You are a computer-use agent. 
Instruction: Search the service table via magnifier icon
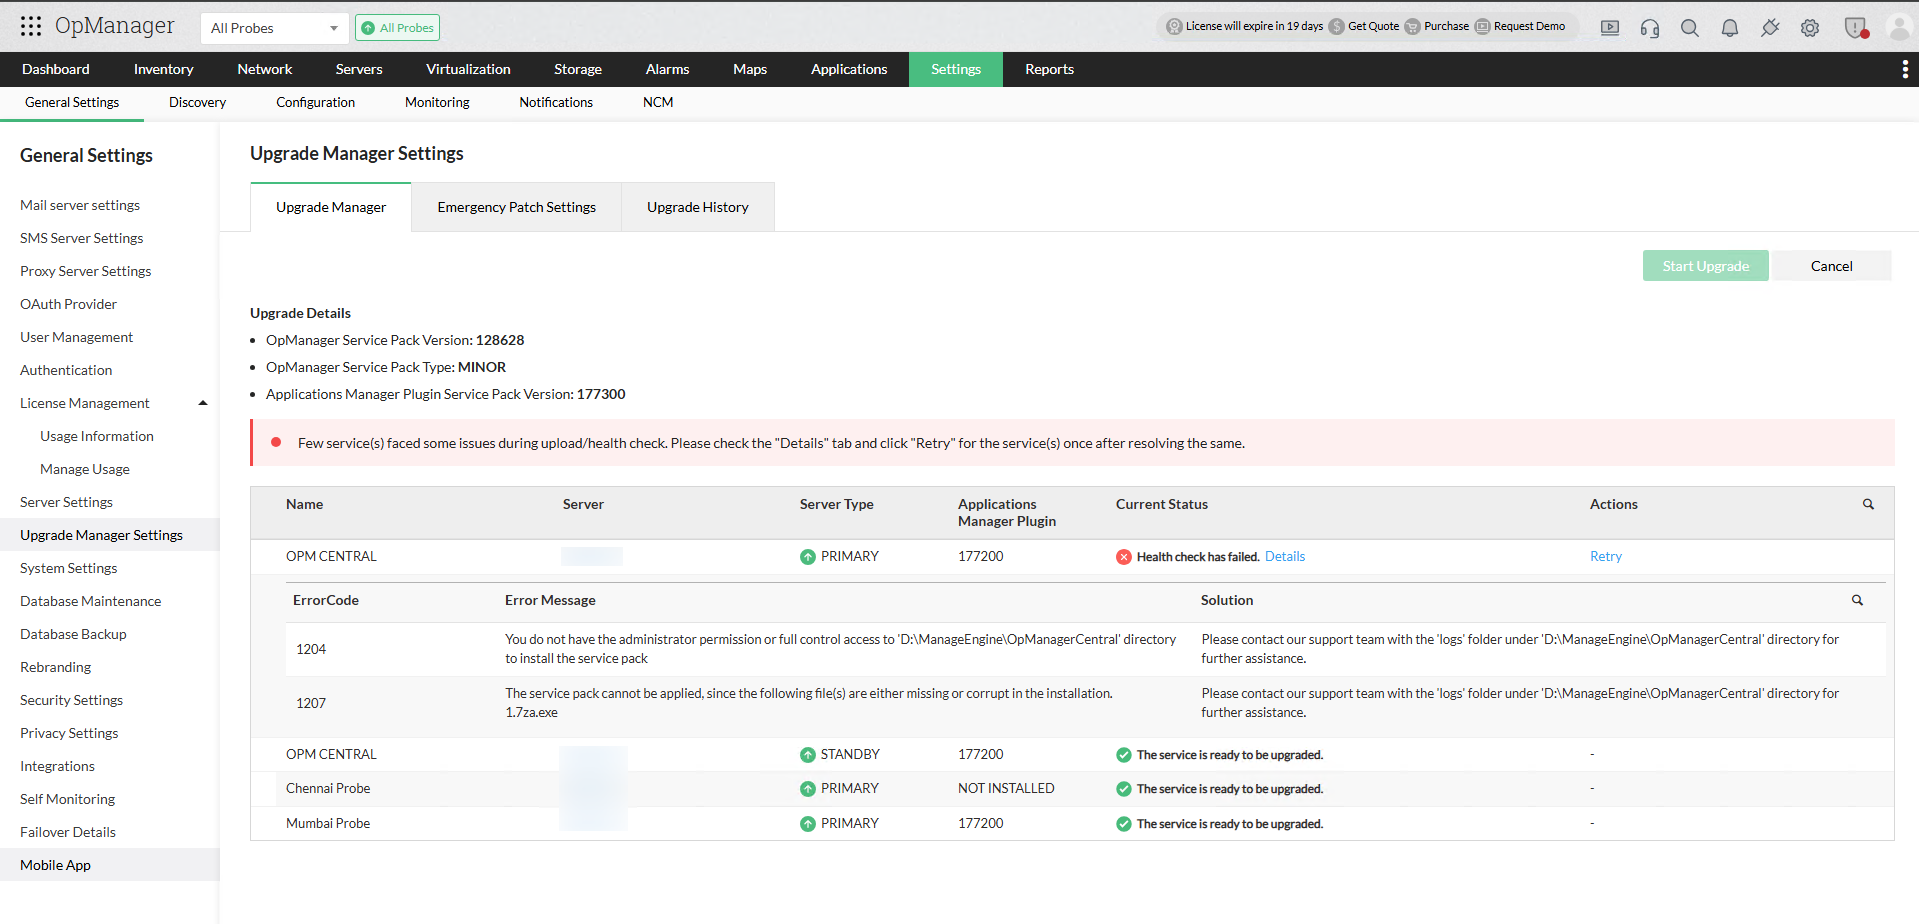1868,505
